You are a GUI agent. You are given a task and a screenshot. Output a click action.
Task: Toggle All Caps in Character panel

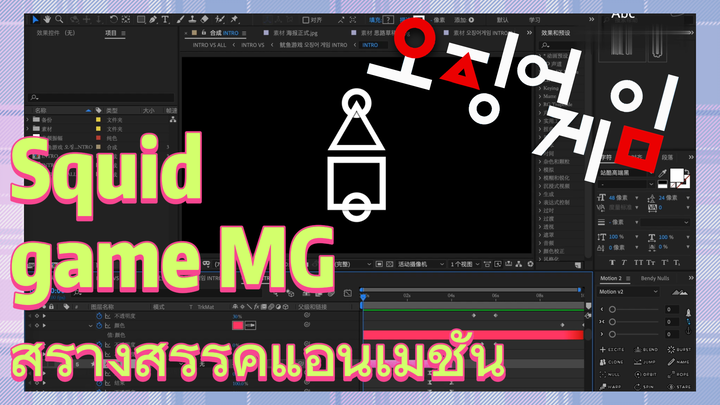click(638, 263)
